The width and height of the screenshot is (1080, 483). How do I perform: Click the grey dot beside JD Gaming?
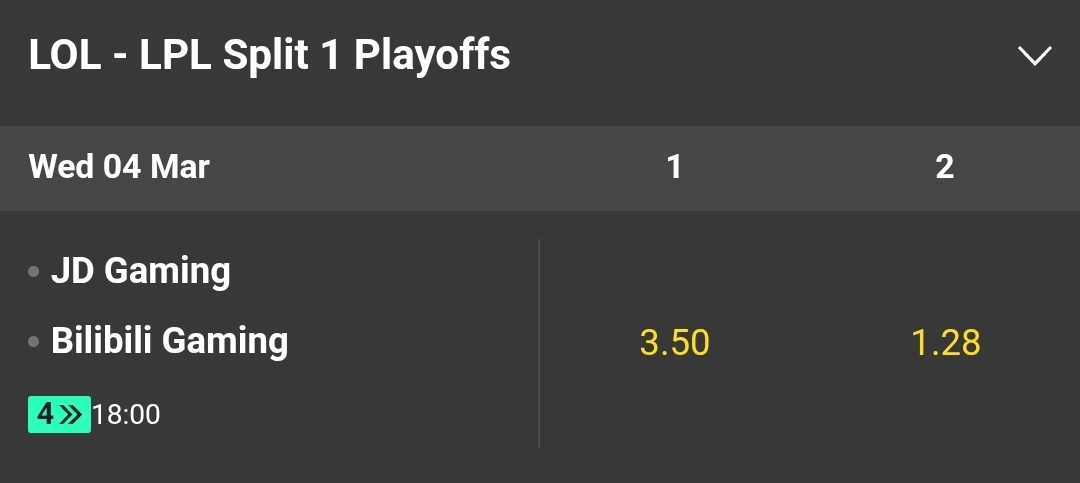click(34, 272)
